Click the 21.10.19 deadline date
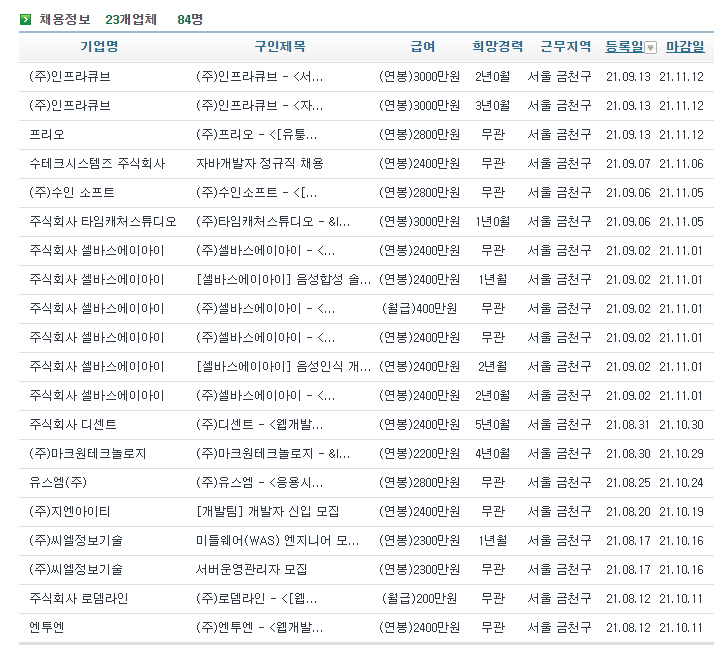The image size is (717, 649). (681, 511)
